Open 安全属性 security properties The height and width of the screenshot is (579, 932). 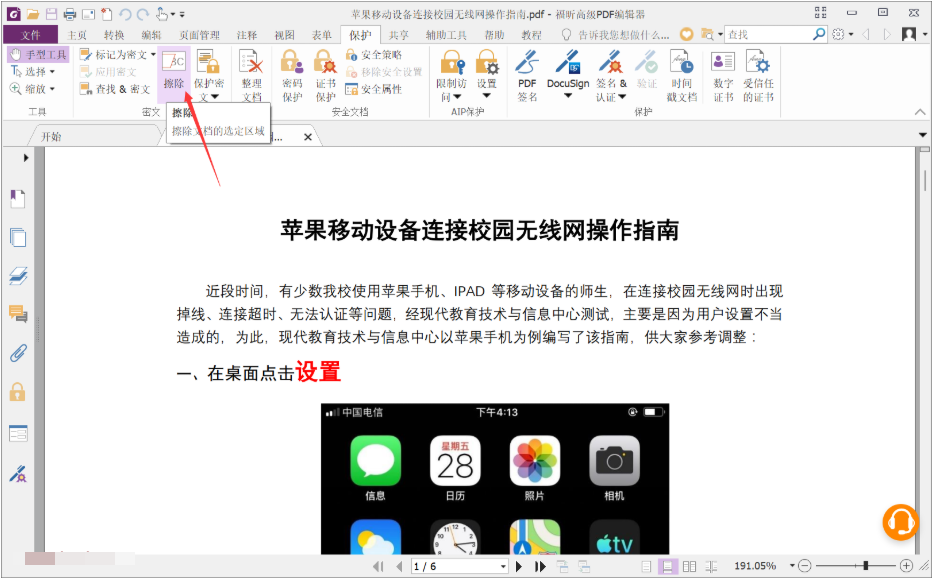pos(374,89)
